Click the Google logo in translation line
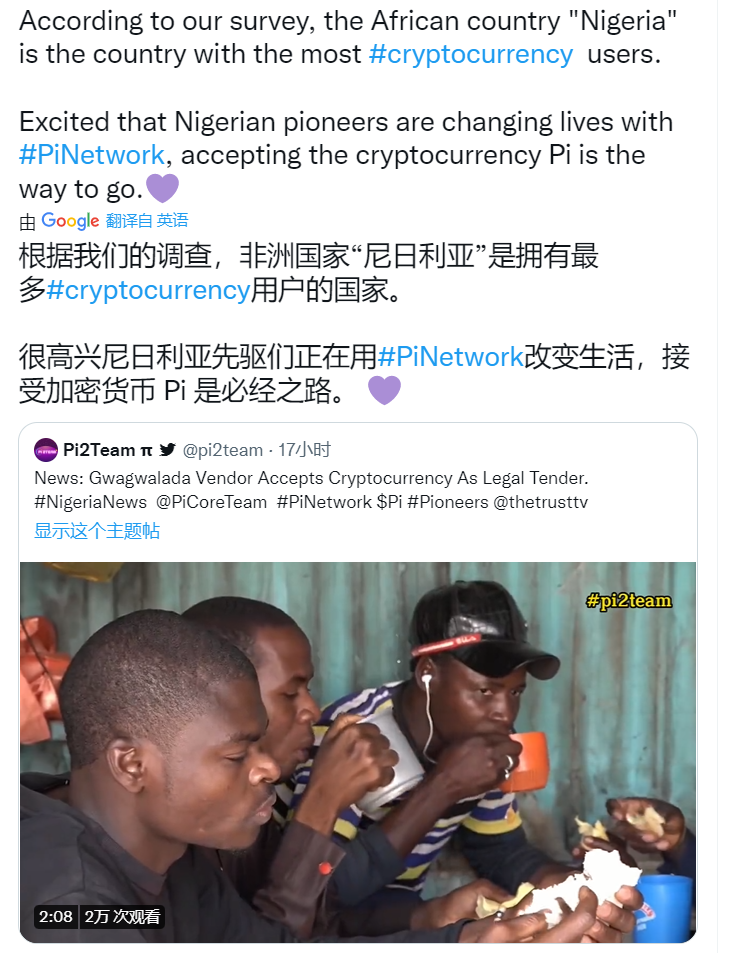 (70, 221)
